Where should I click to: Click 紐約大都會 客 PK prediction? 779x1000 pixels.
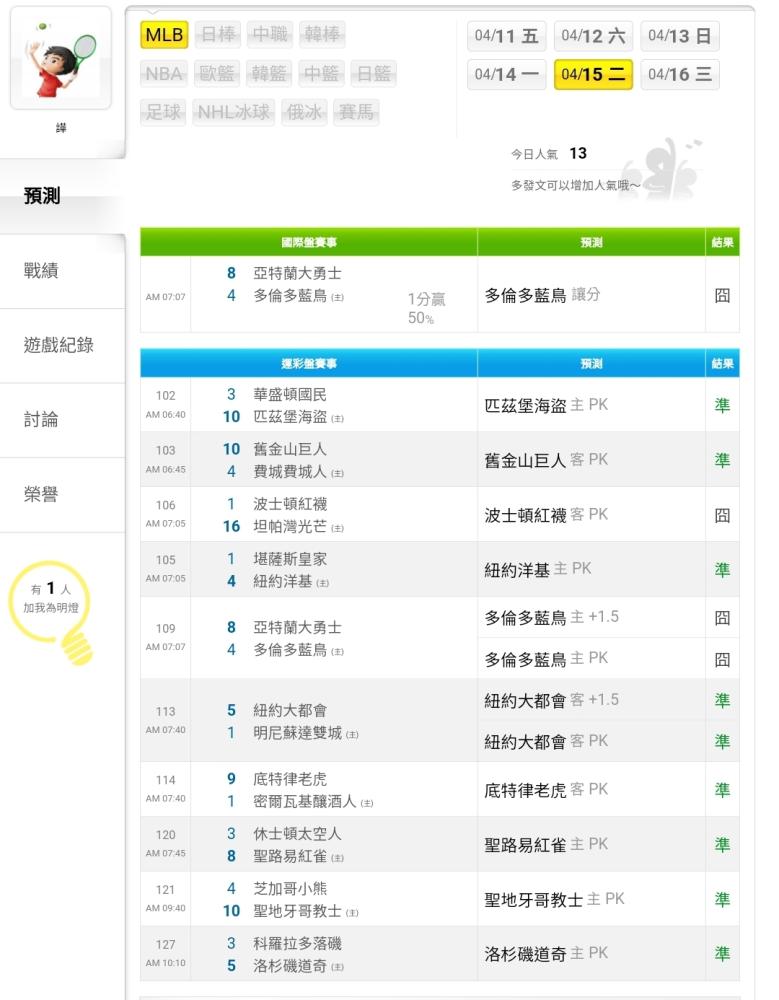(546, 741)
